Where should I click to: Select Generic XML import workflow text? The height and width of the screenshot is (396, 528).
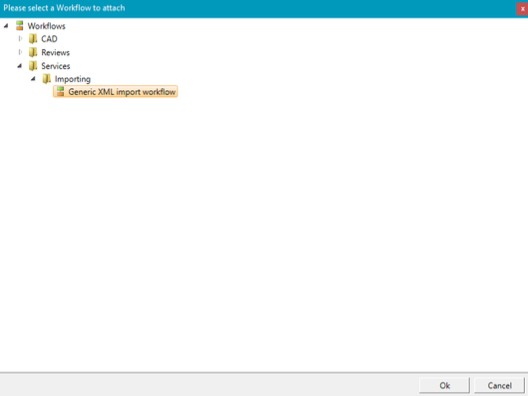pyautogui.click(x=122, y=92)
